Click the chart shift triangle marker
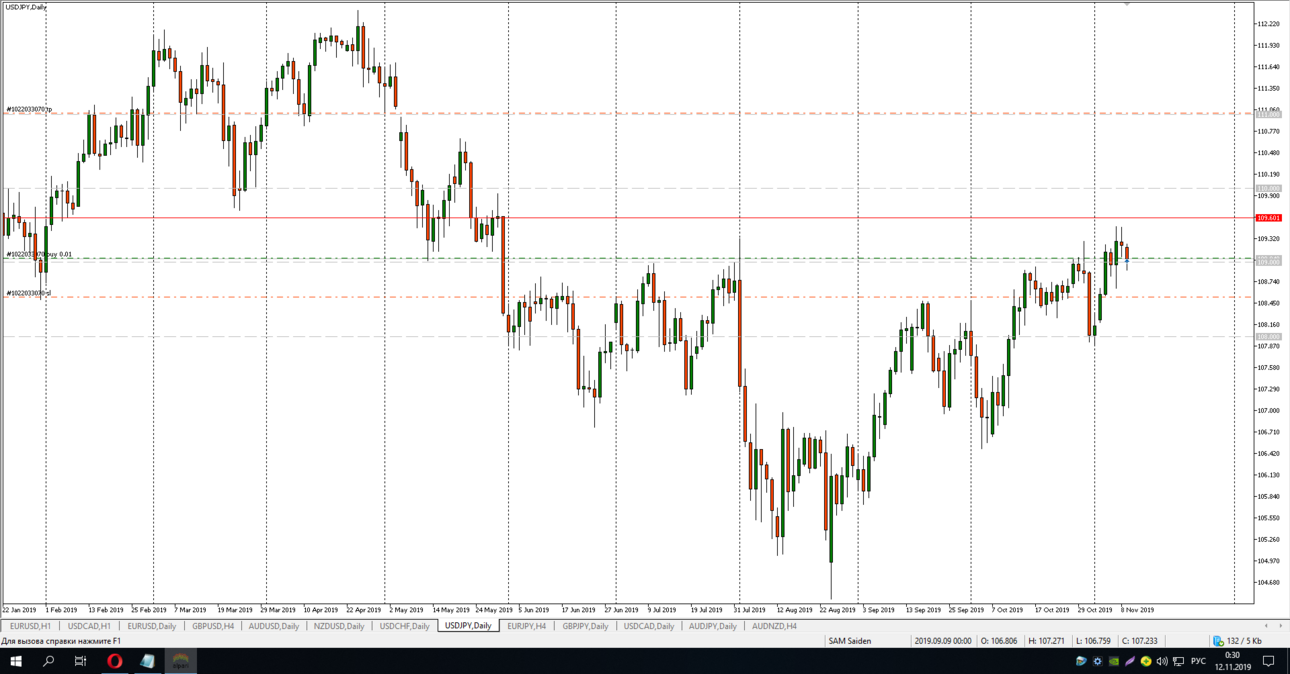The height and width of the screenshot is (674, 1290). pyautogui.click(x=1127, y=4)
